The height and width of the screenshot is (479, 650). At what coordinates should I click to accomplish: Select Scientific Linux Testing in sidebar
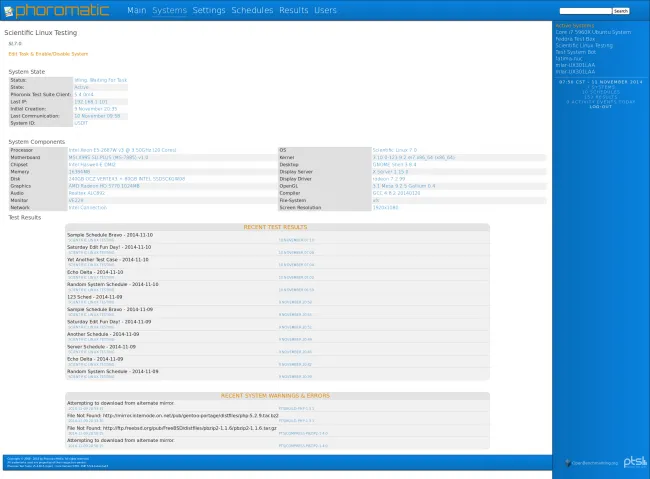pyautogui.click(x=584, y=46)
